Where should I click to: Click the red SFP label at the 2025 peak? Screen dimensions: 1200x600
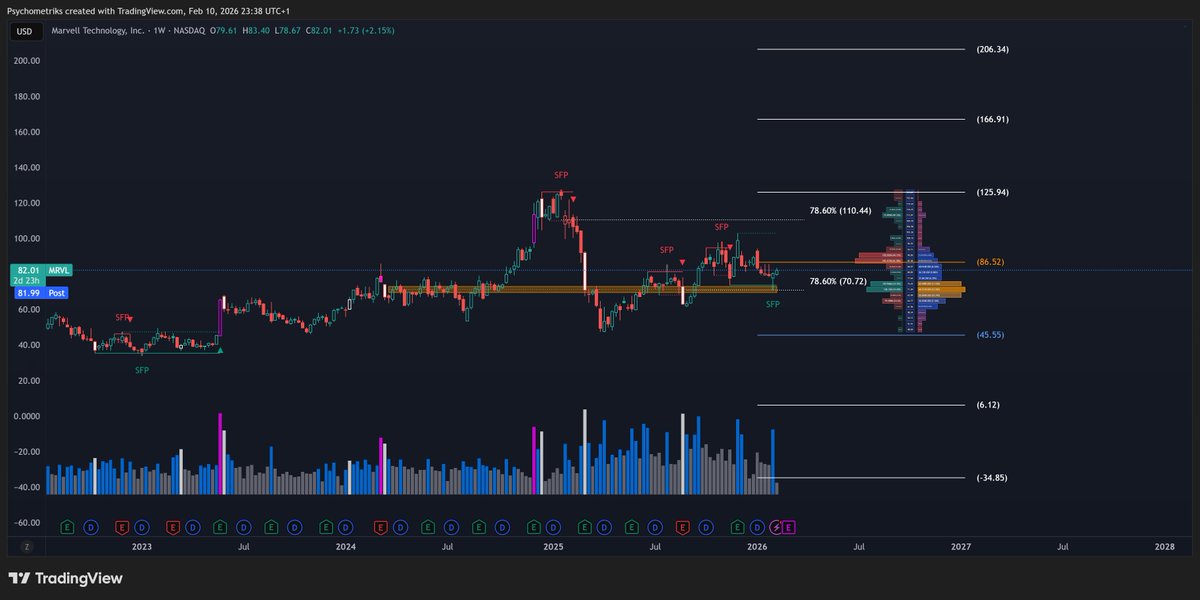click(561, 175)
